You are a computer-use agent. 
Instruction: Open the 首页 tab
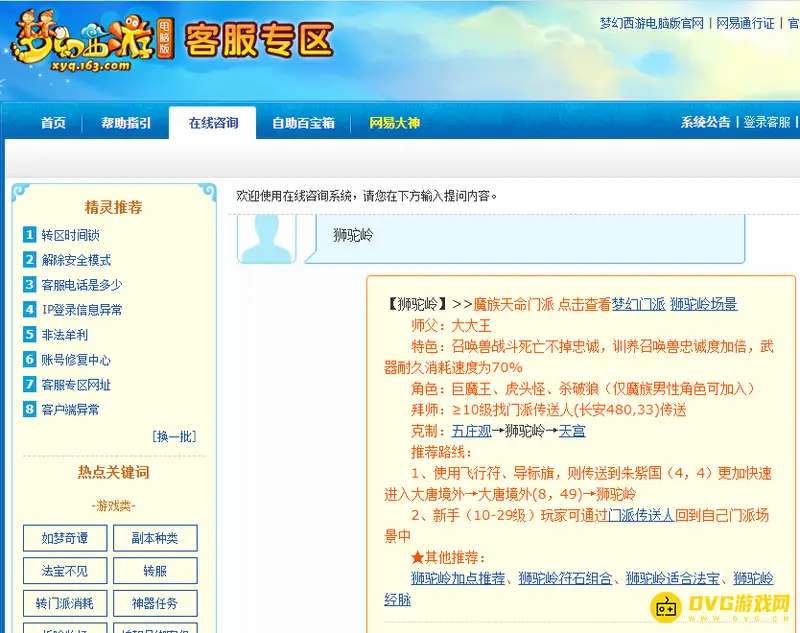click(x=53, y=123)
